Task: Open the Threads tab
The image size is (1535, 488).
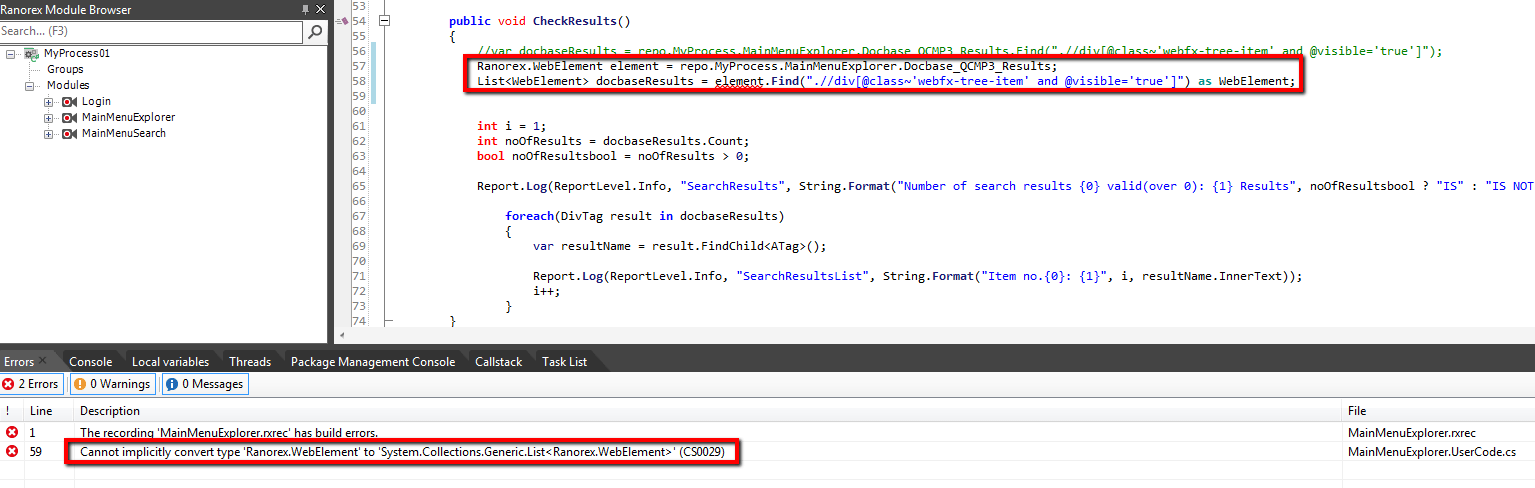Action: tap(250, 362)
